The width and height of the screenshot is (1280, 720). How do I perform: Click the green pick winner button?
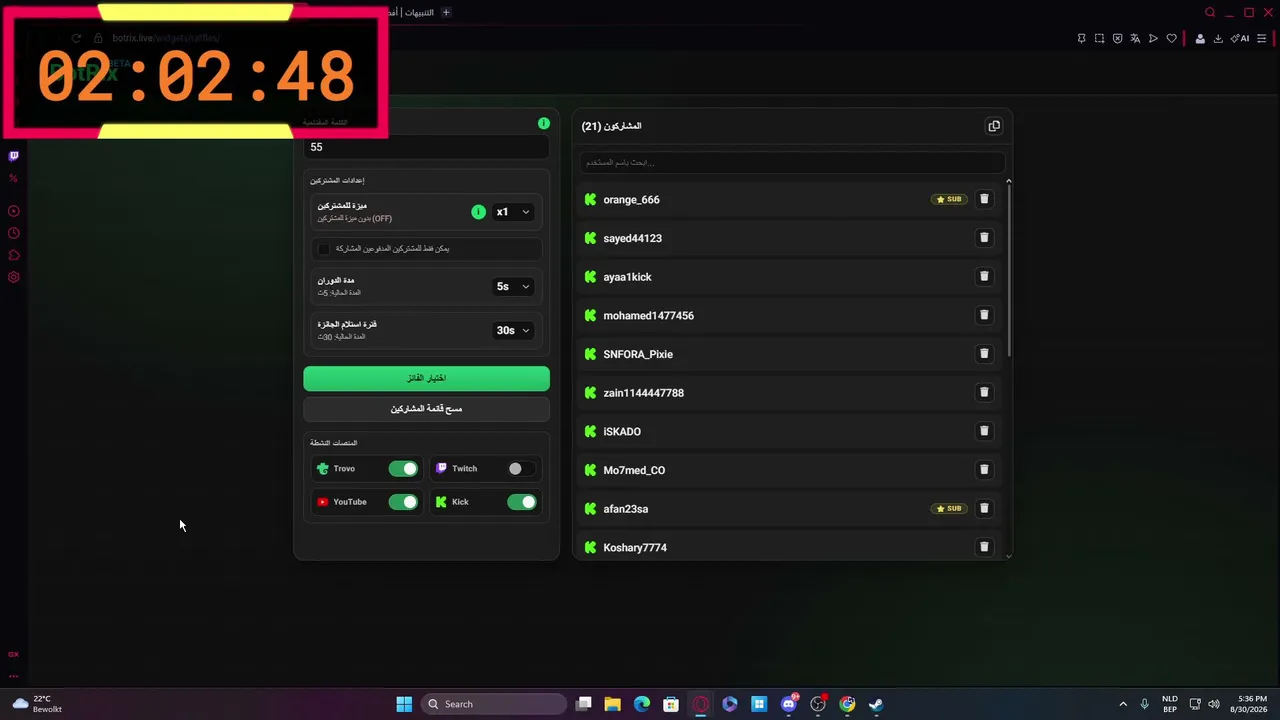426,378
